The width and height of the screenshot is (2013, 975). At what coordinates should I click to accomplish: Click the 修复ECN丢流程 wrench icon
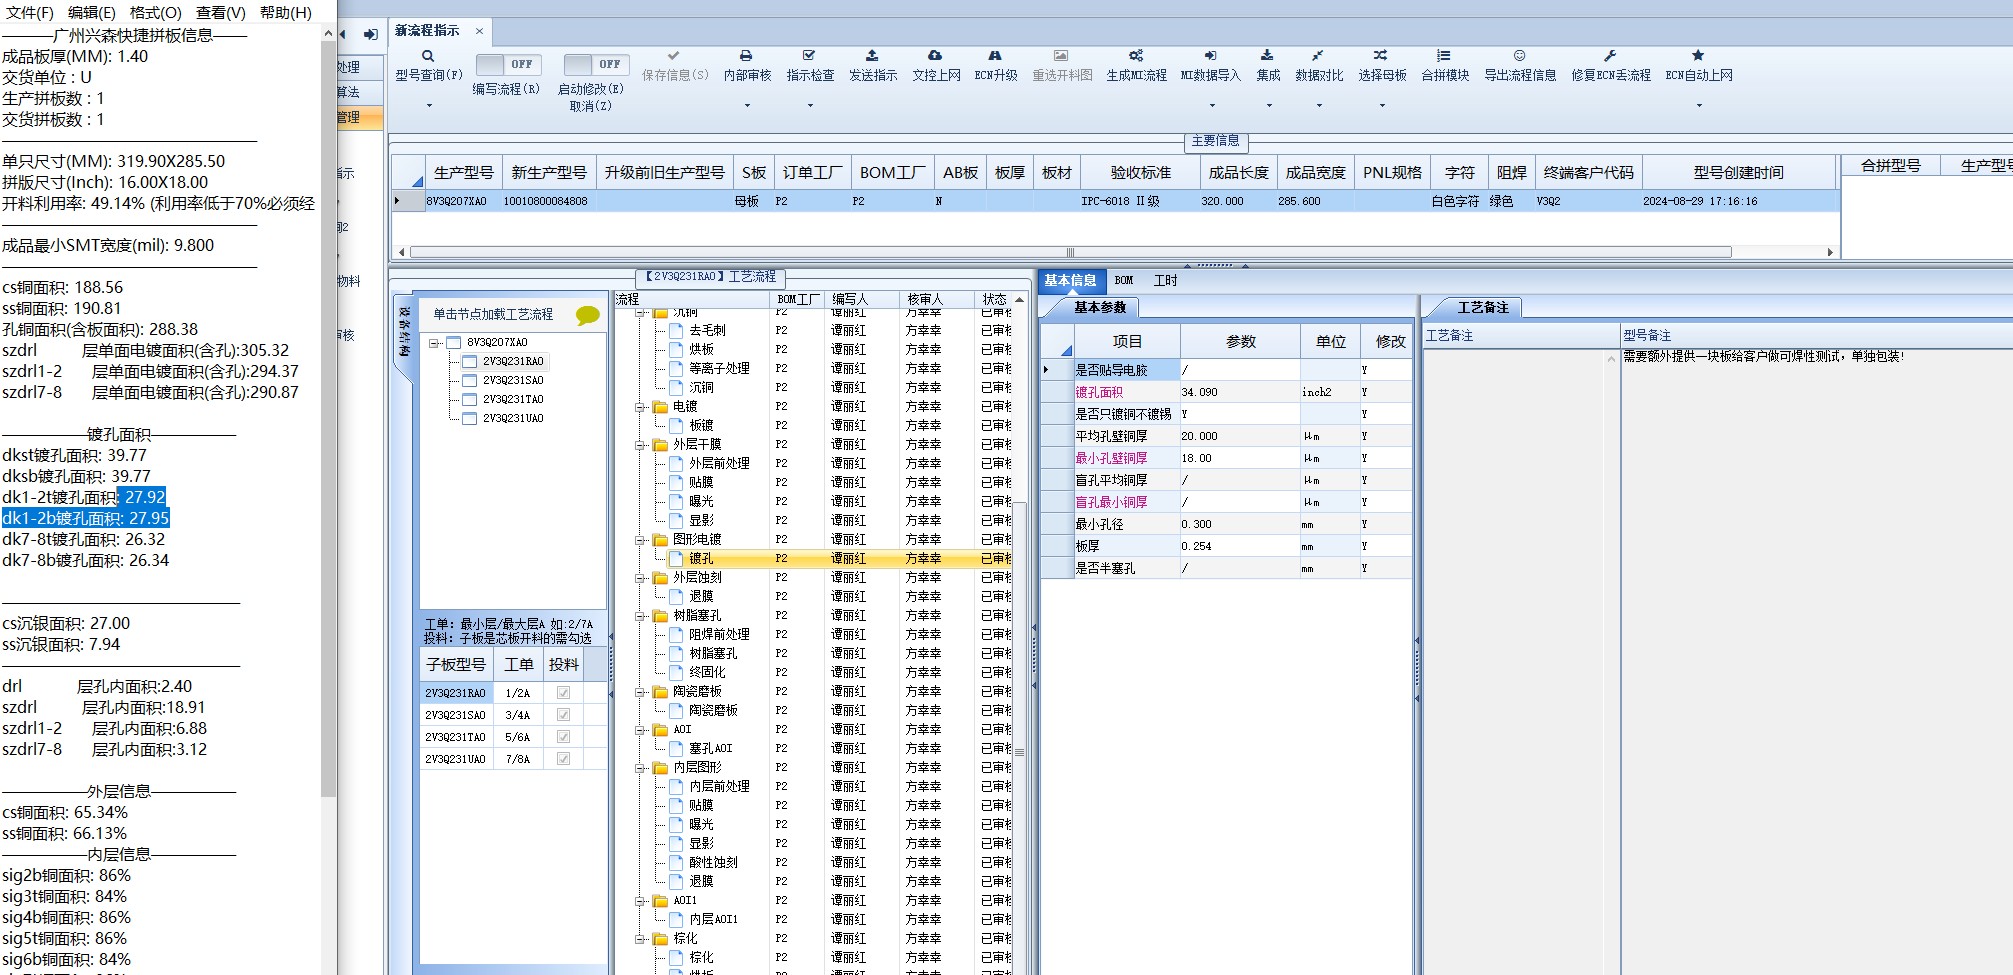1610,56
